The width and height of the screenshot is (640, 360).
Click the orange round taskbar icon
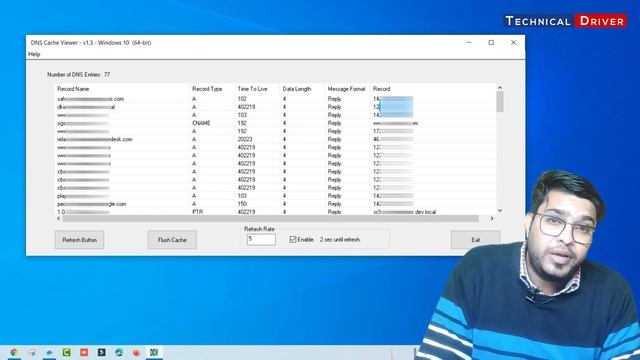point(136,352)
